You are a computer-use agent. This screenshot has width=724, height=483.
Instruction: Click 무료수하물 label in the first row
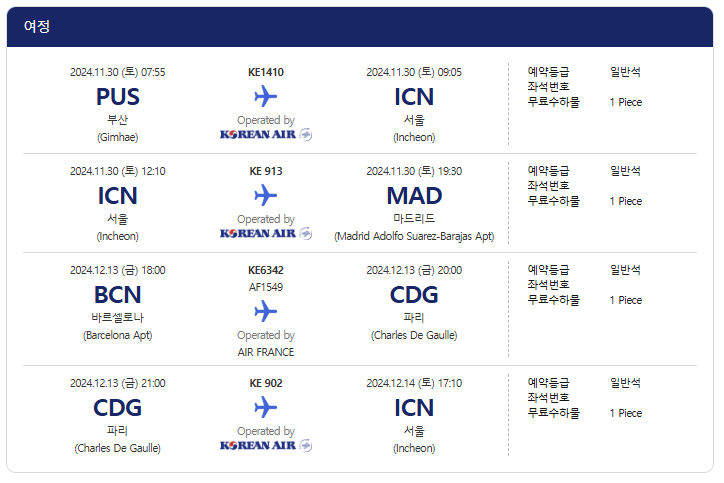[x=553, y=102]
